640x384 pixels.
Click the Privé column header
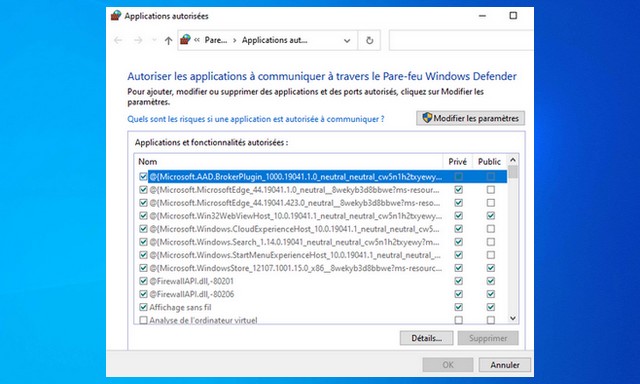click(458, 162)
